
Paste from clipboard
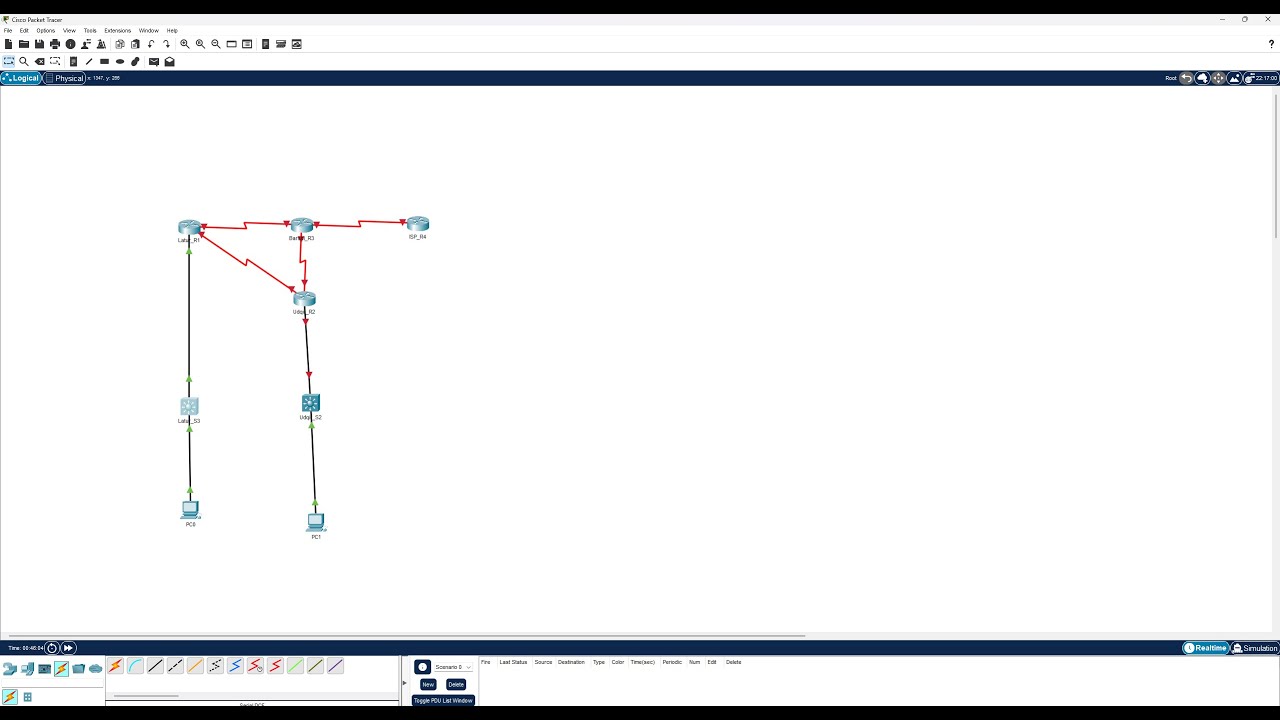tap(135, 44)
